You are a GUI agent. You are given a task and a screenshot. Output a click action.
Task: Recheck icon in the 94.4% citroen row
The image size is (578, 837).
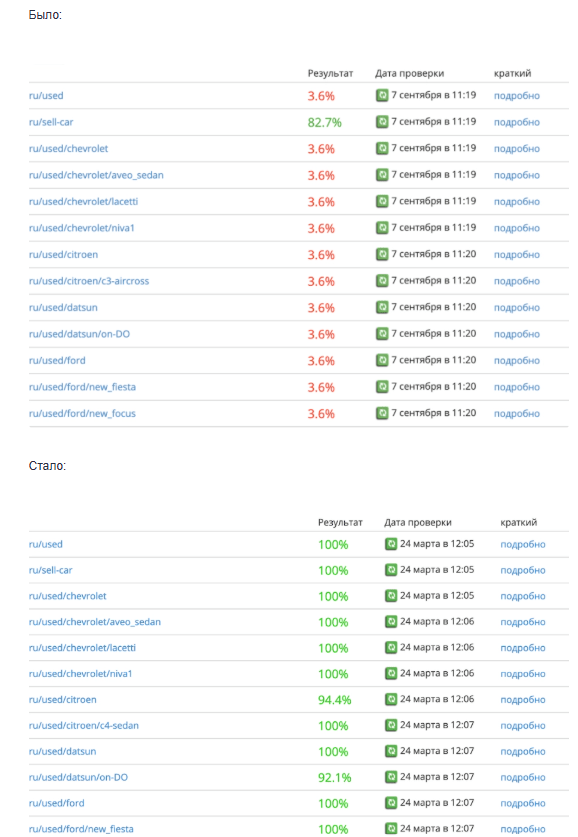pyautogui.click(x=391, y=699)
